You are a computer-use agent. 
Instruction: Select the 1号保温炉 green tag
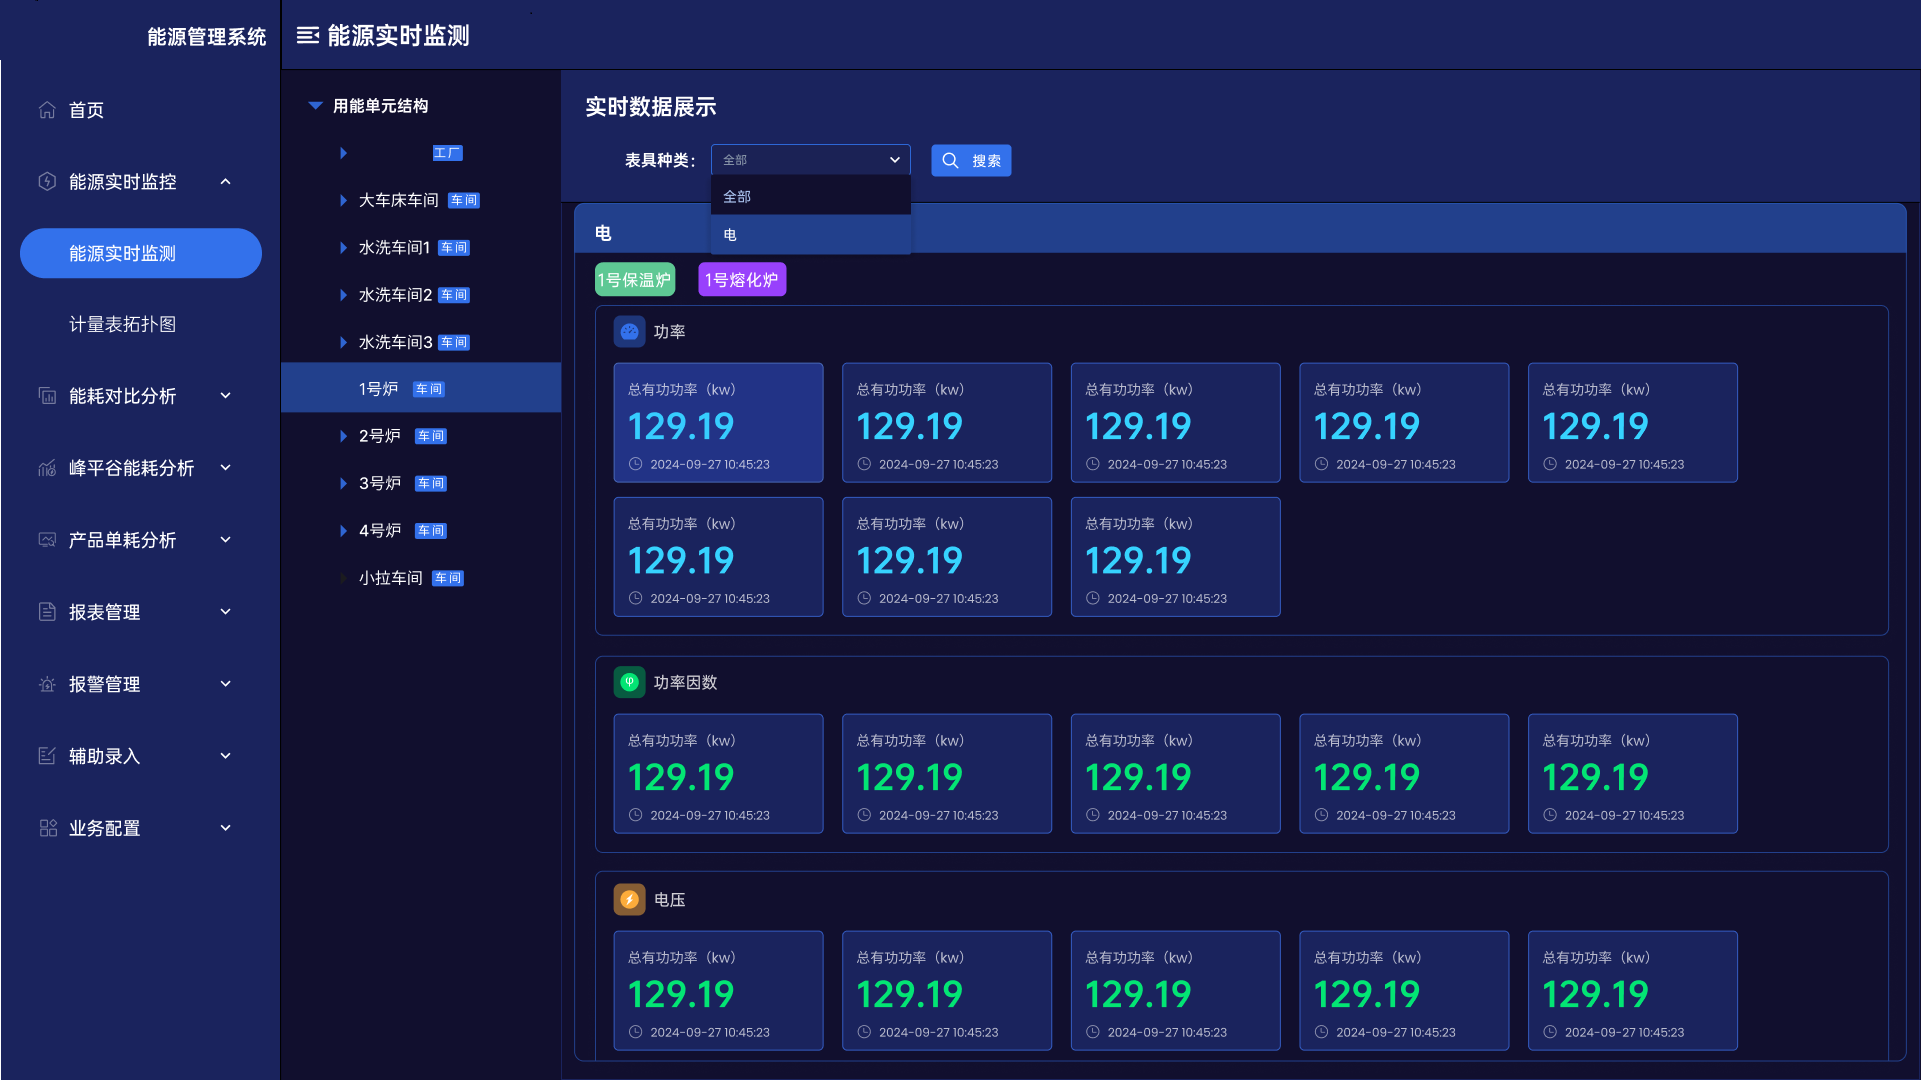coord(635,280)
